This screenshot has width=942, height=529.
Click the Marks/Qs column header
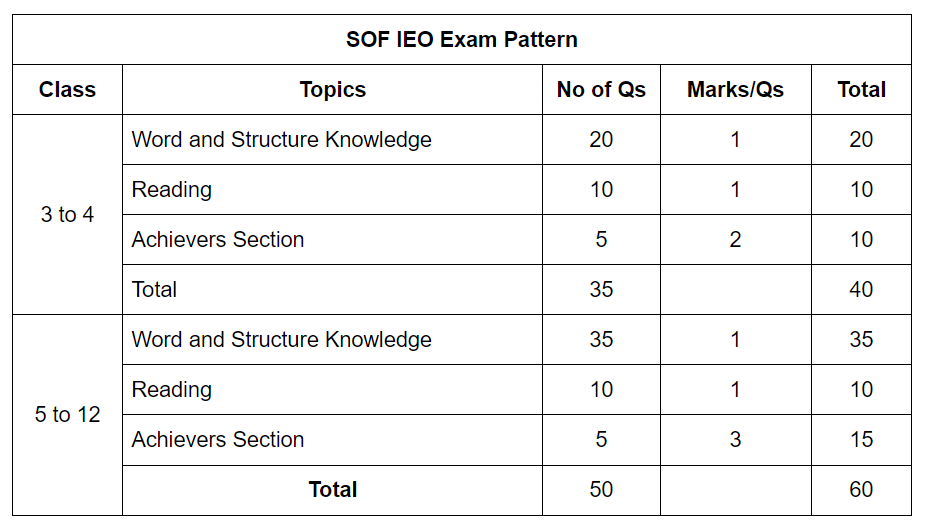point(735,90)
